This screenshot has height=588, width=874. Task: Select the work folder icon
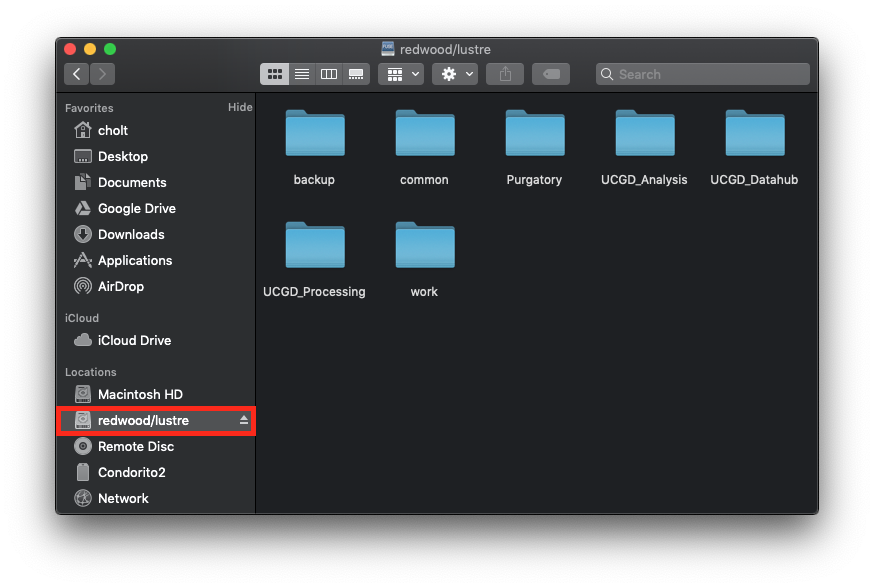coord(425,245)
